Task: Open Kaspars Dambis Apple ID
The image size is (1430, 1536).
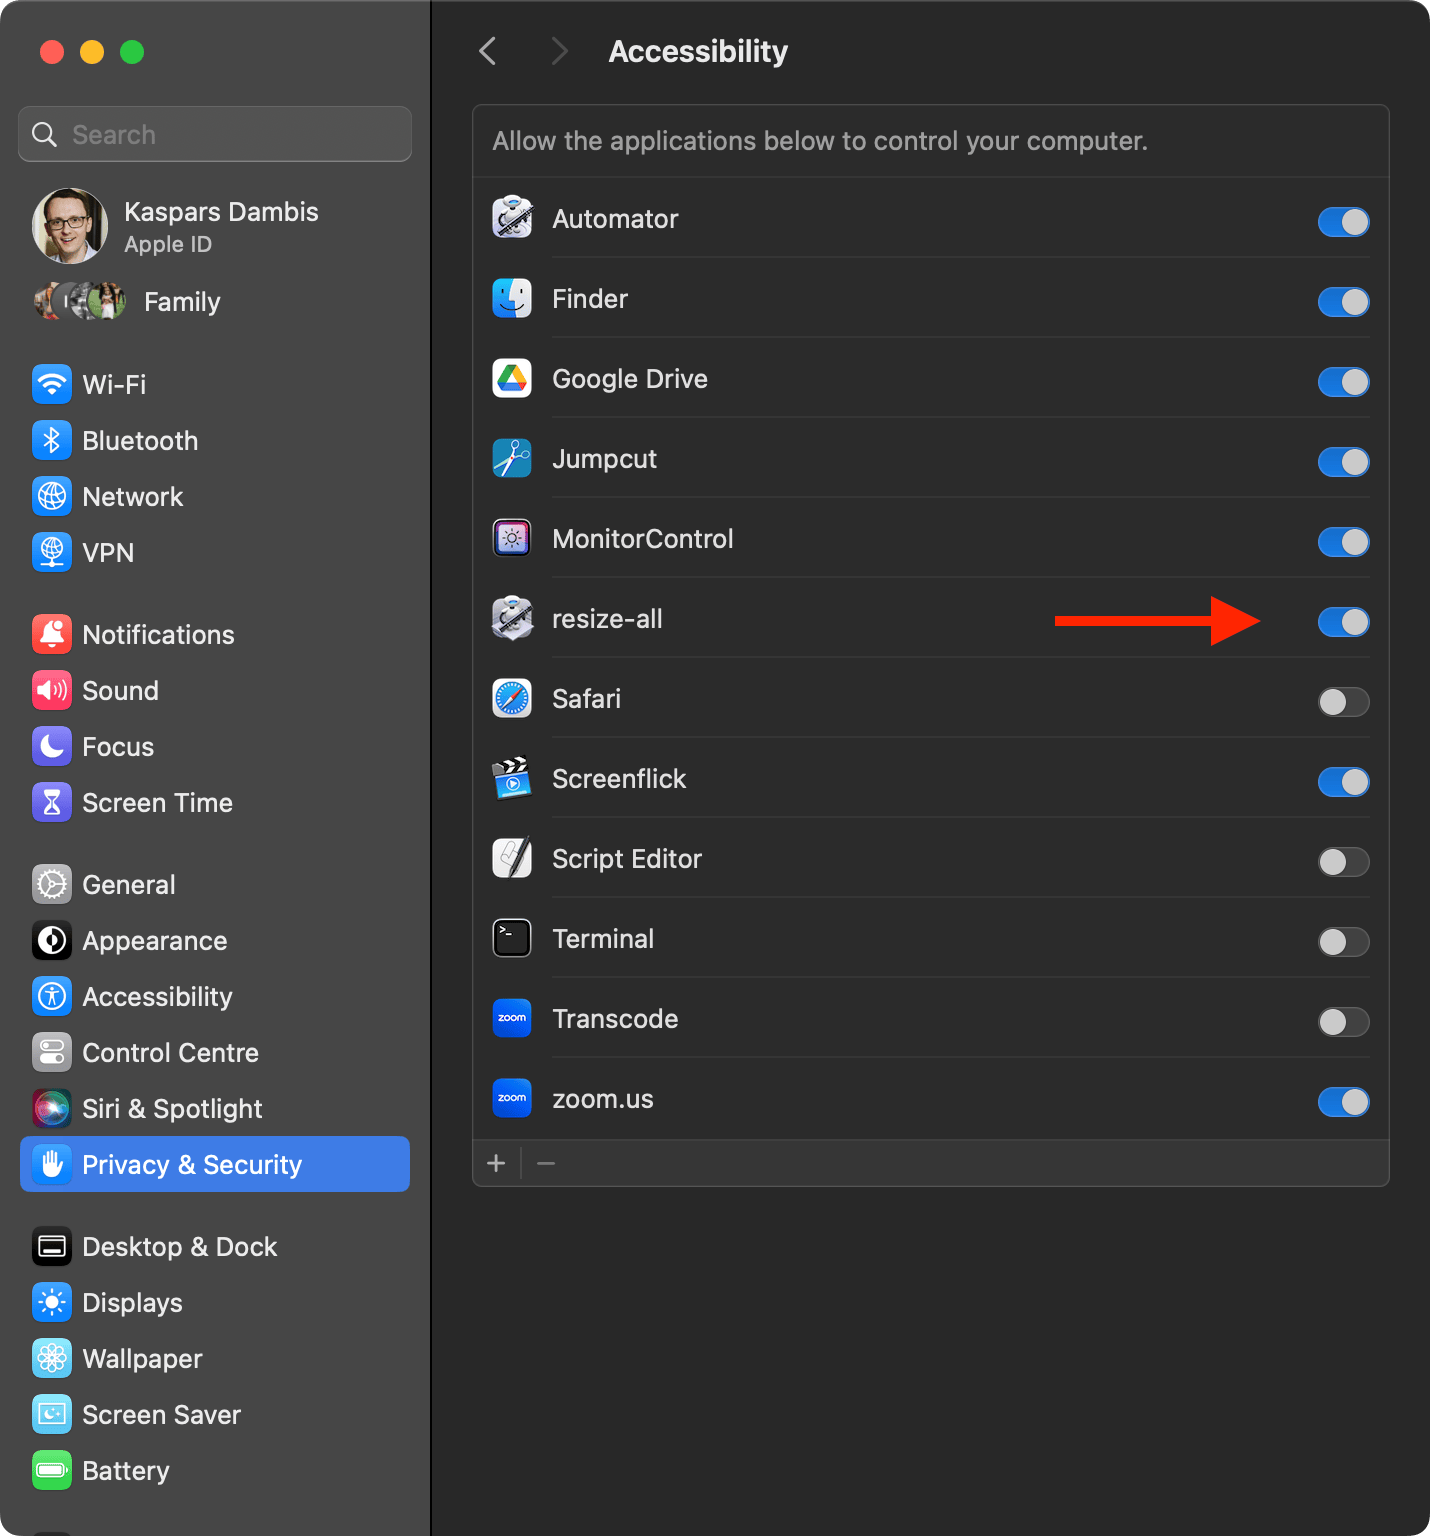Action: [x=215, y=226]
